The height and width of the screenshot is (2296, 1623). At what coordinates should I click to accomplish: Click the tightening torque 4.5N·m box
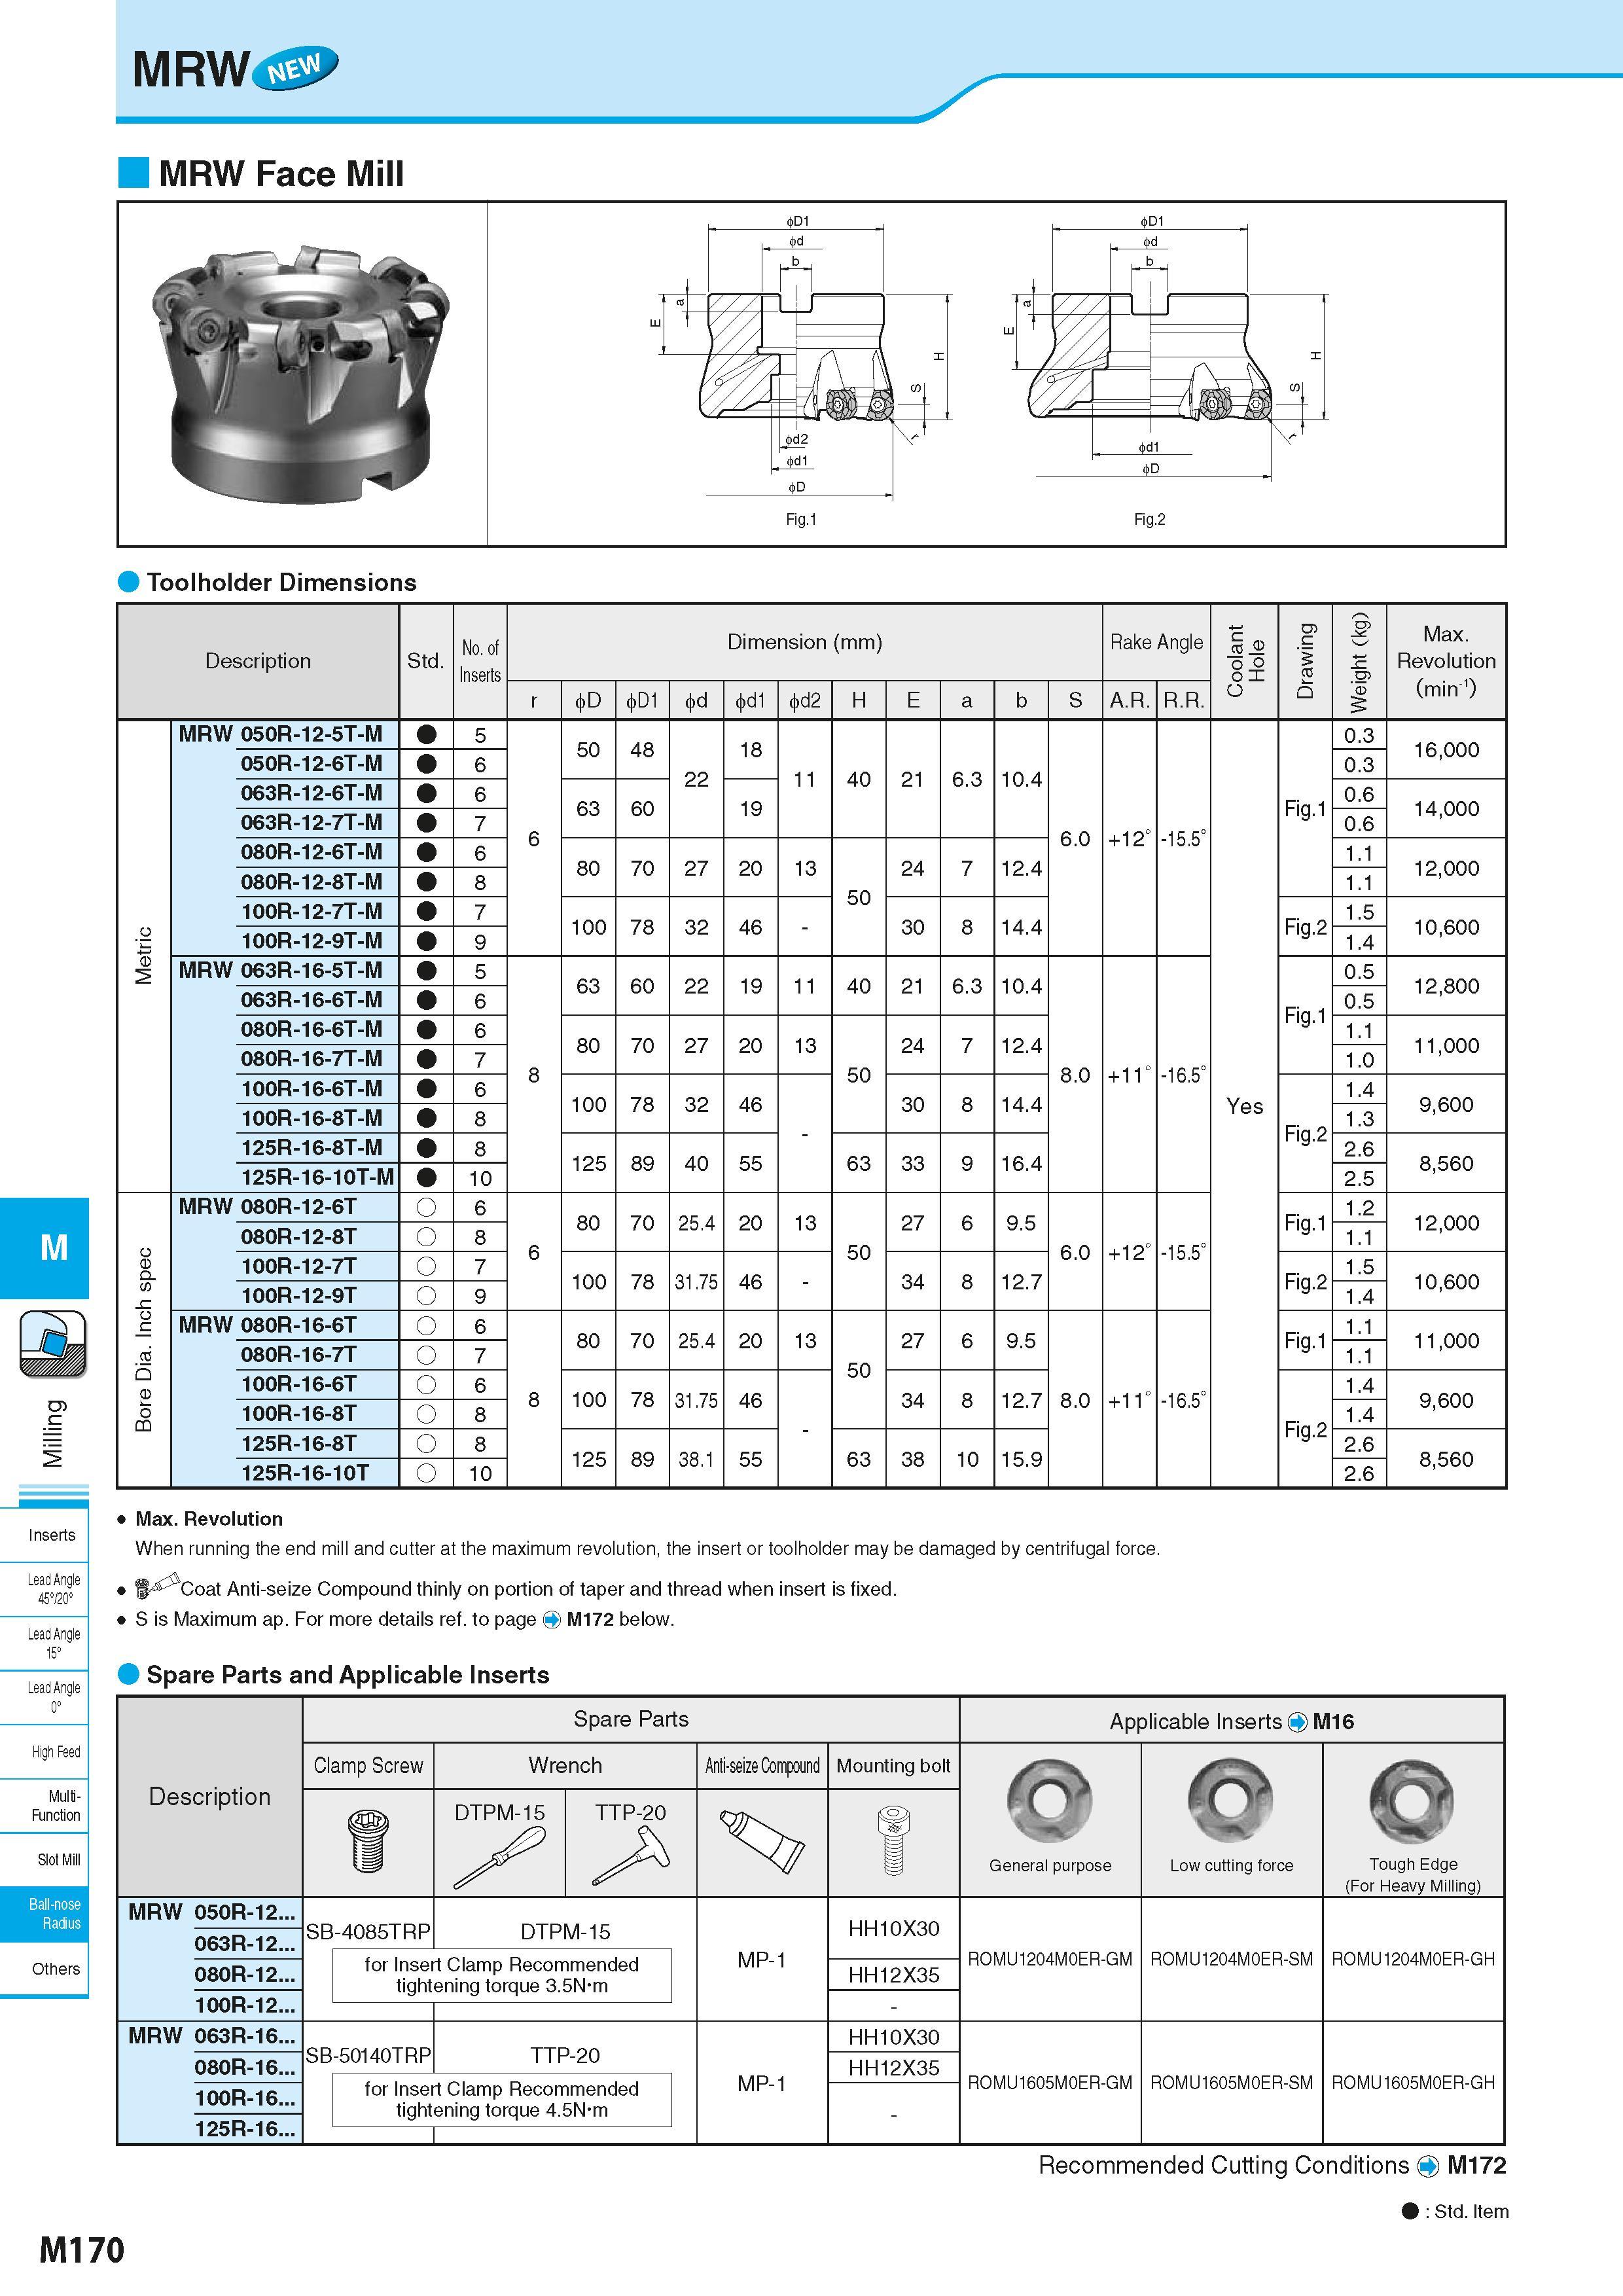[502, 2099]
